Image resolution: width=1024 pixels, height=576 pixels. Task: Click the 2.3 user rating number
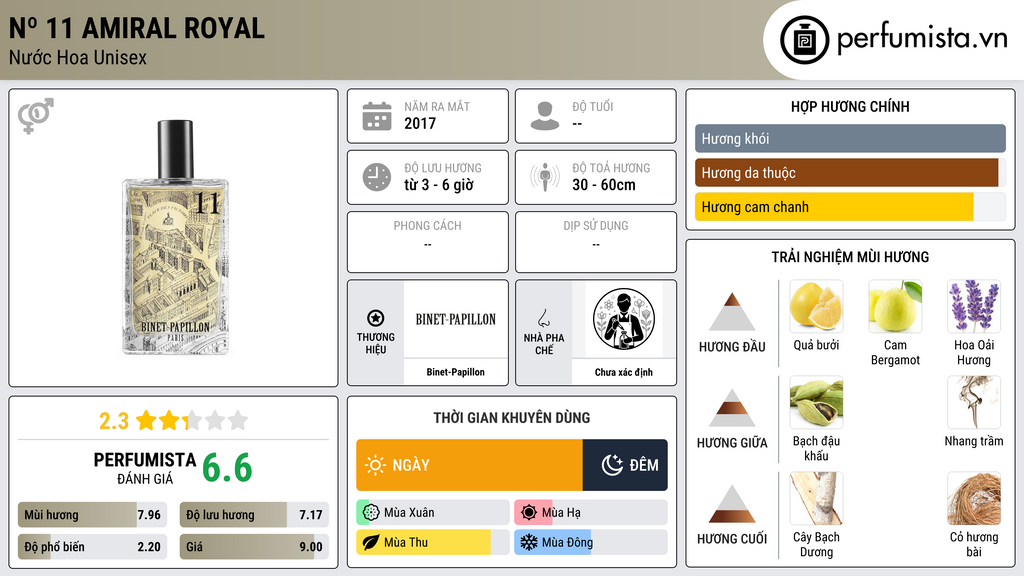pos(114,421)
